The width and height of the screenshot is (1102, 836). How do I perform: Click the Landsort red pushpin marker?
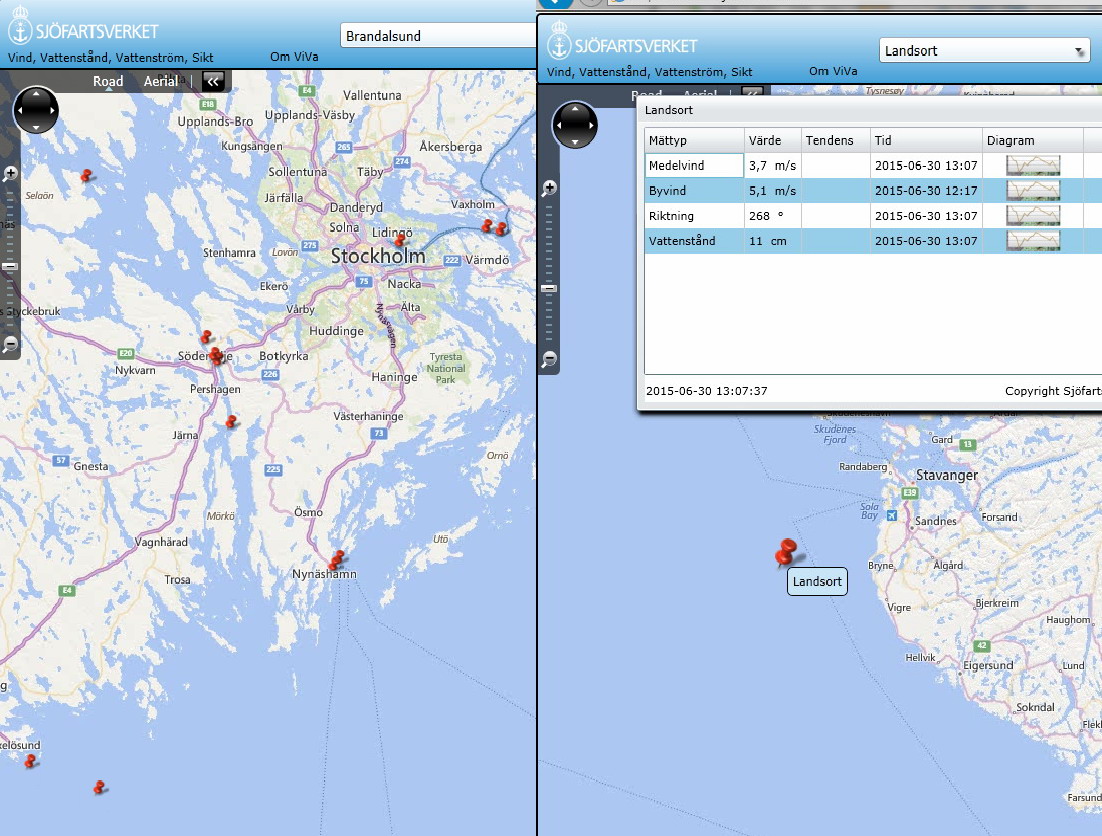coord(786,553)
